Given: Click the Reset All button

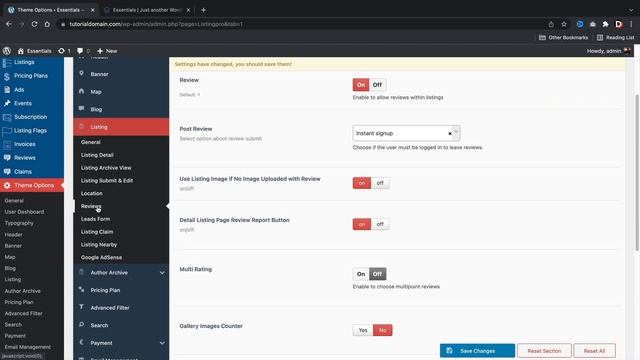Looking at the screenshot, I should click(x=594, y=351).
